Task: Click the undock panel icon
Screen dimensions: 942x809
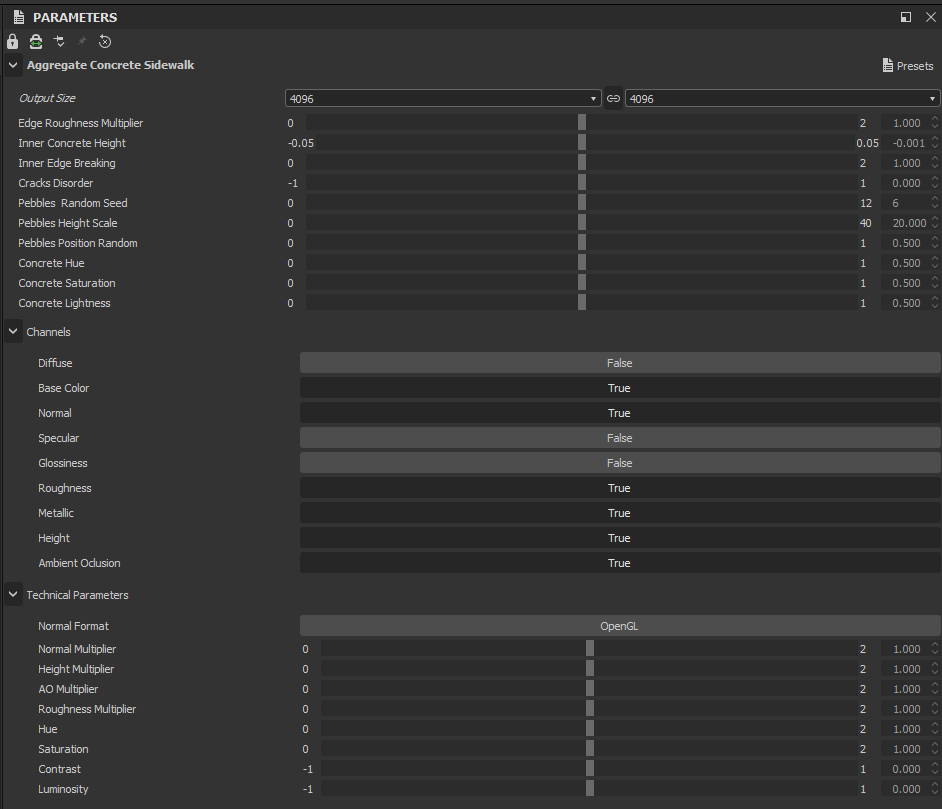Action: click(x=906, y=17)
